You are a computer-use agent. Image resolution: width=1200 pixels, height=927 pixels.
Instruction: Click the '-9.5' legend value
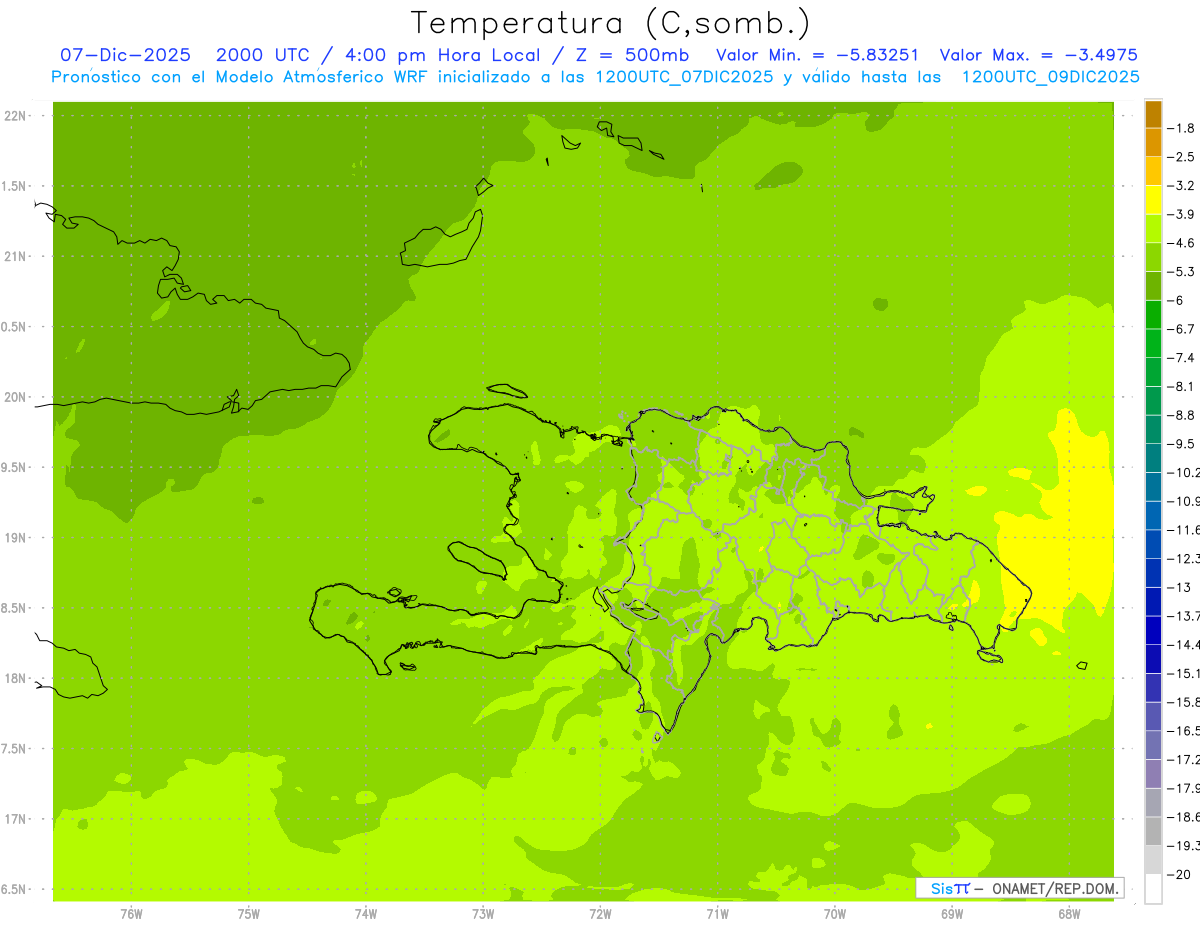pos(1182,444)
